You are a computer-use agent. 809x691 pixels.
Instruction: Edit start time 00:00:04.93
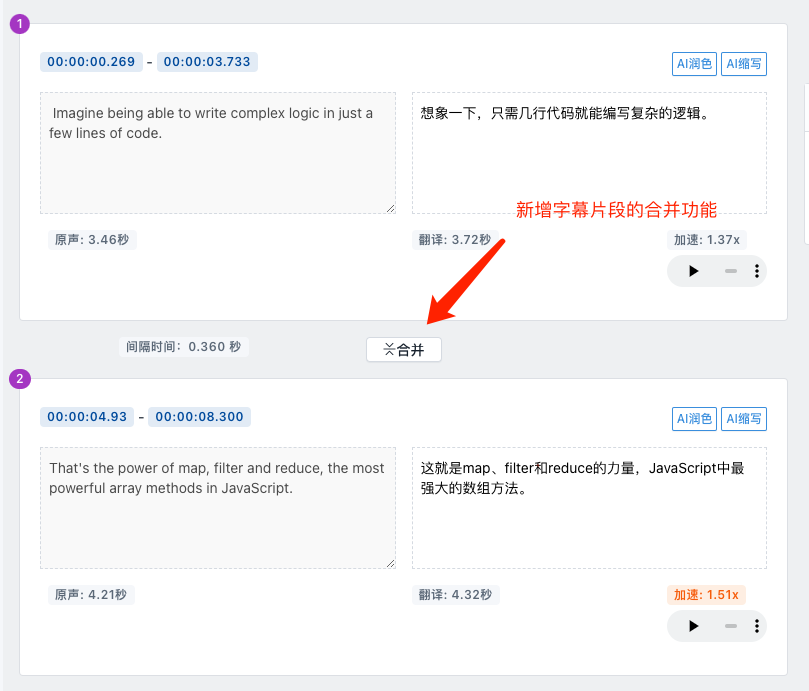click(x=87, y=417)
